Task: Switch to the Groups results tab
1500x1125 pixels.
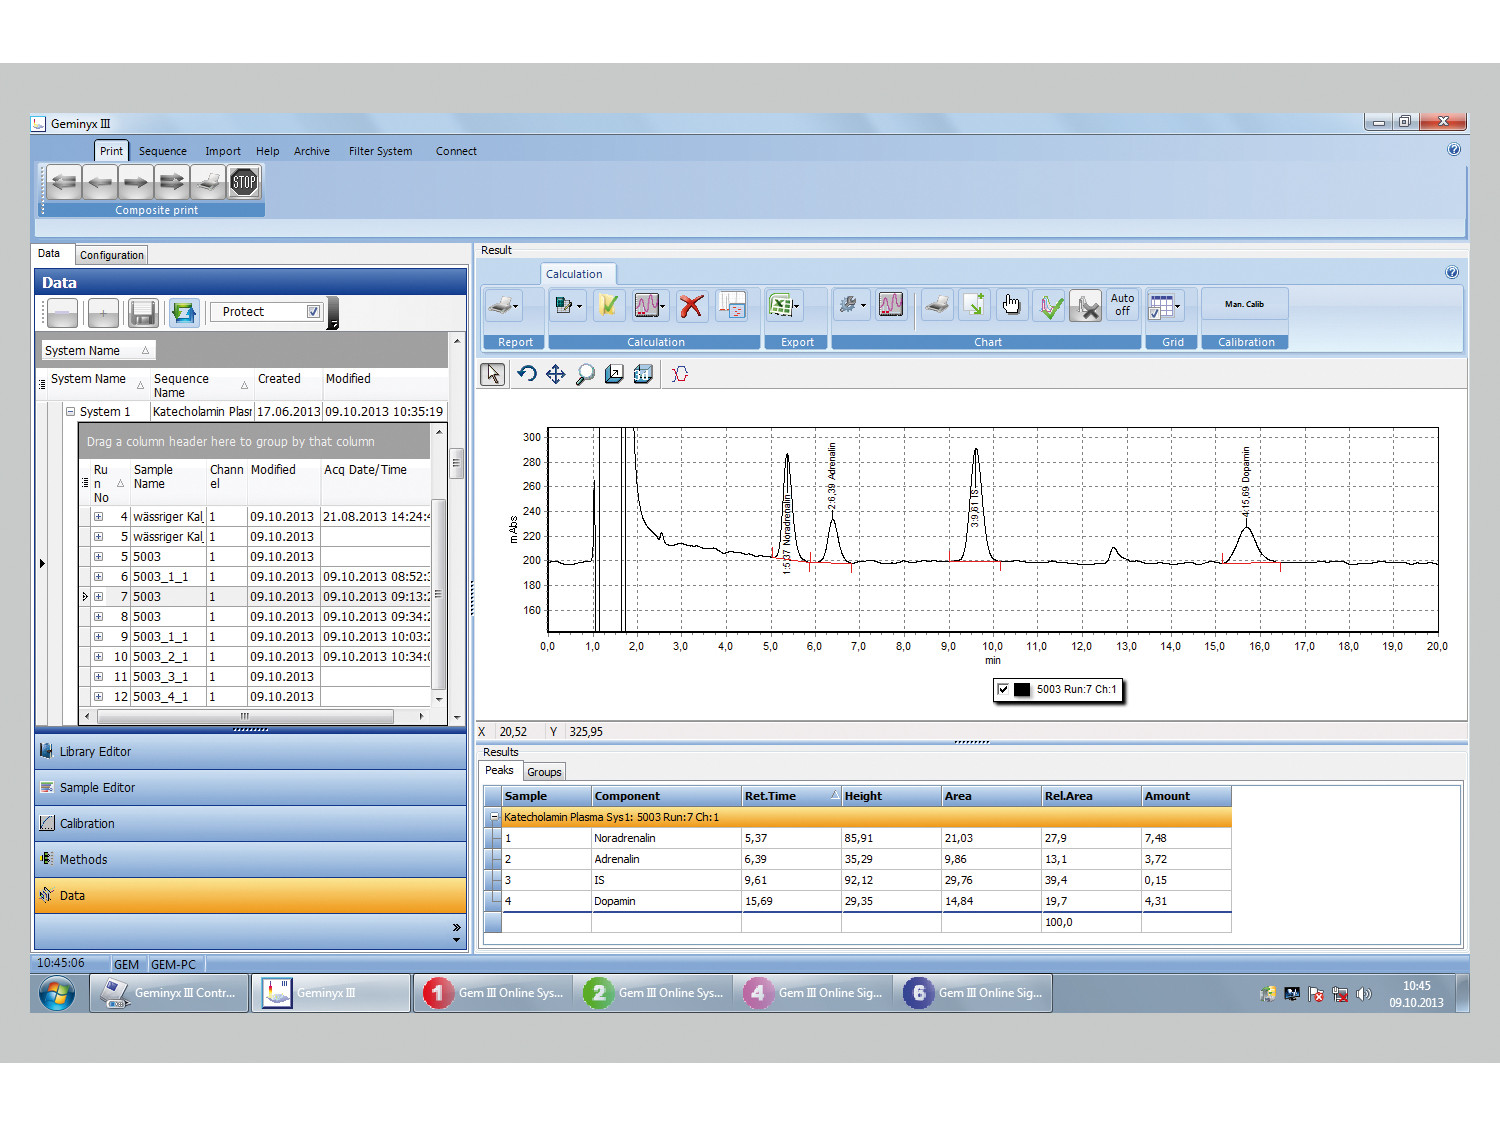Action: 544,772
